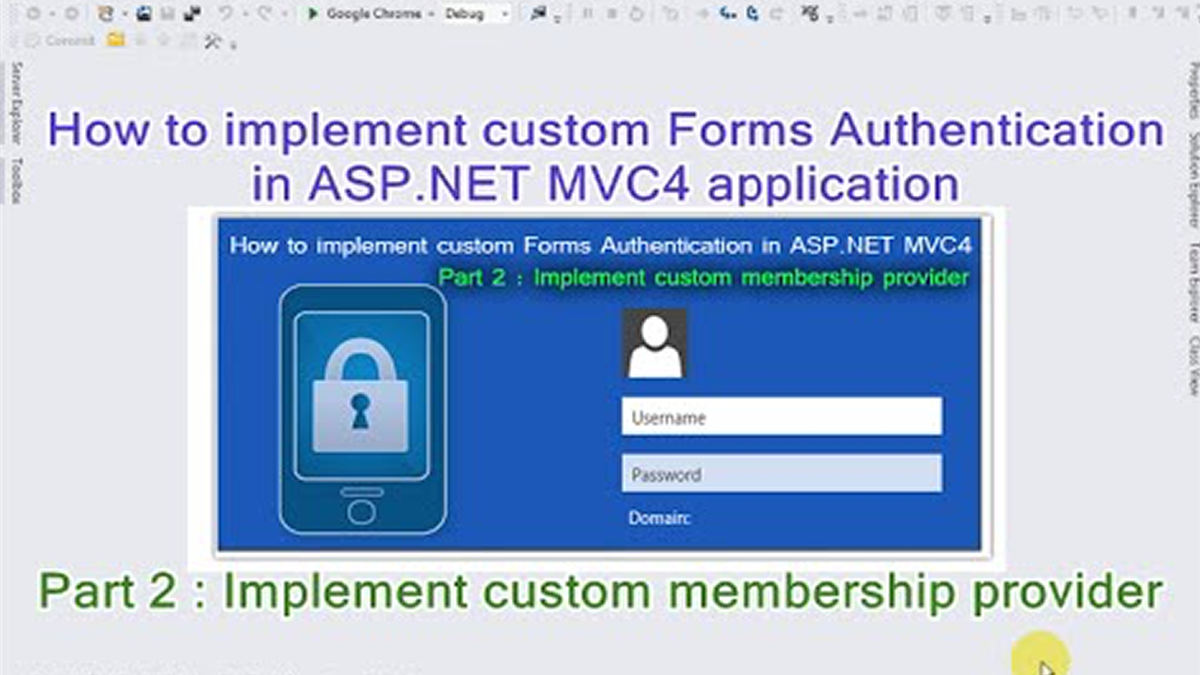Click the Restart debugging icon
This screenshot has width=1200, height=675.
[x=636, y=14]
